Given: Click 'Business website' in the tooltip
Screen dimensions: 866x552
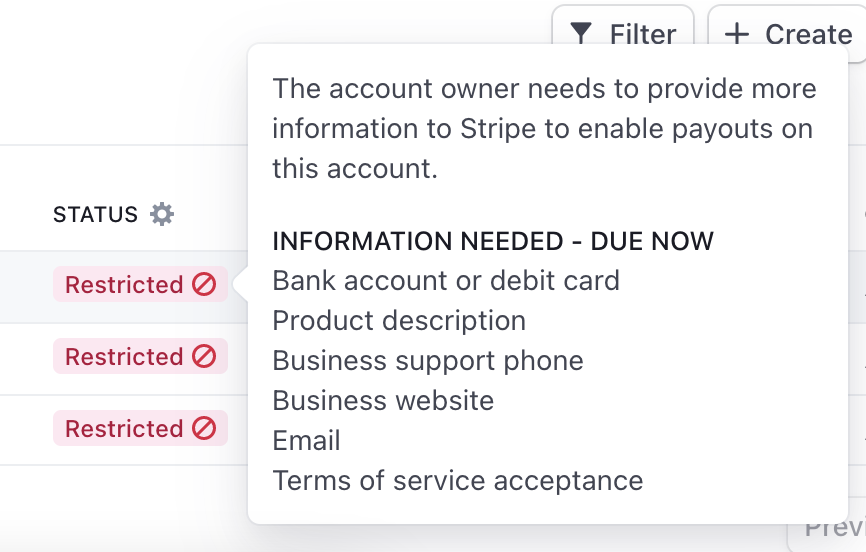Looking at the screenshot, I should click(x=383, y=401).
